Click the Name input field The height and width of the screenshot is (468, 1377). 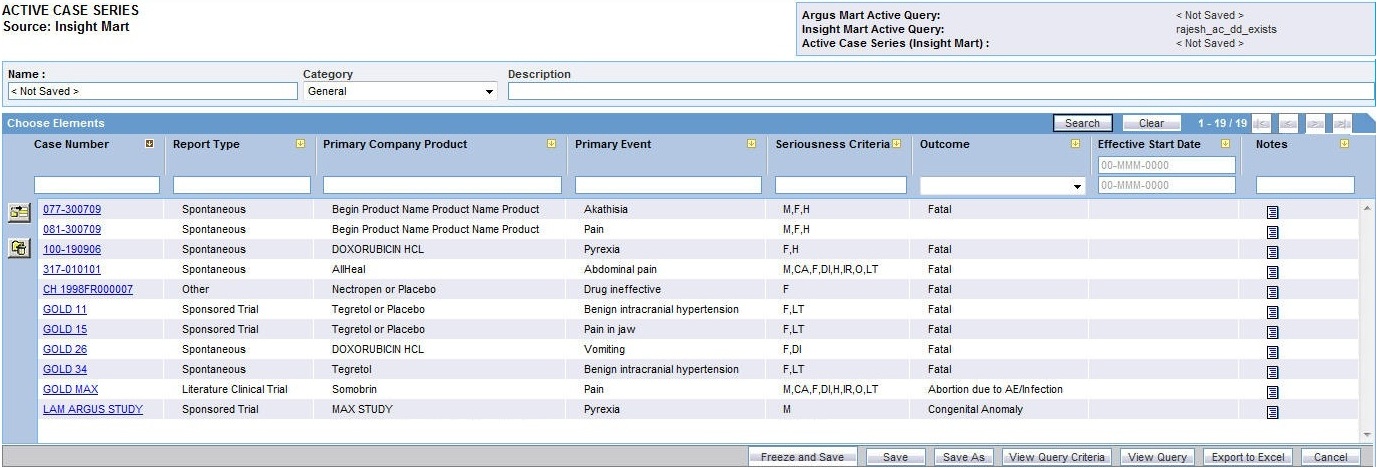tap(152, 91)
